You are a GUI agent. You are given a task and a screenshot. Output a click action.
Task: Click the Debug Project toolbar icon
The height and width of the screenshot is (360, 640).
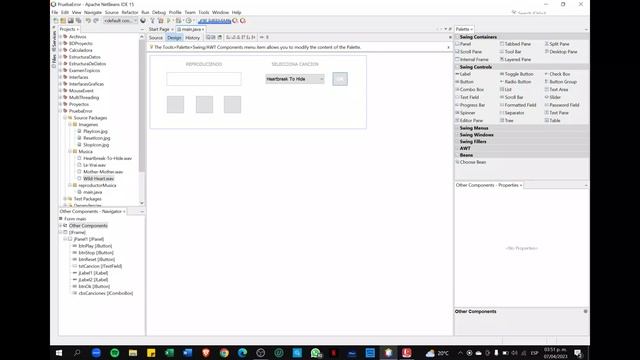178,21
